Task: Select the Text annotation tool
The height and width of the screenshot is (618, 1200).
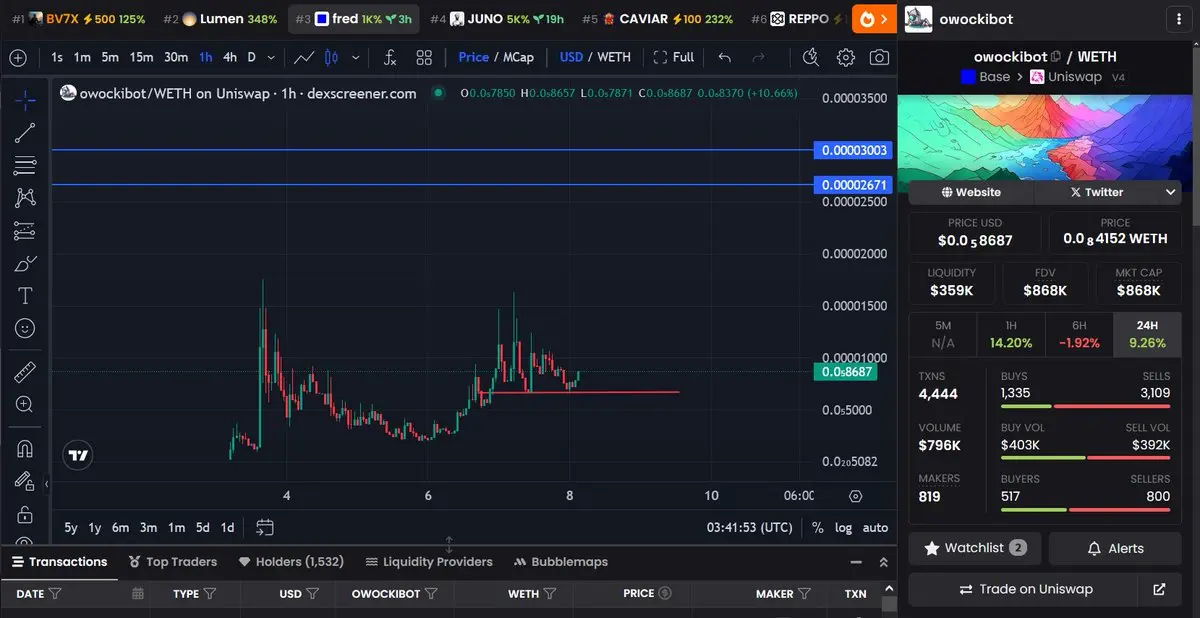Action: (25, 296)
